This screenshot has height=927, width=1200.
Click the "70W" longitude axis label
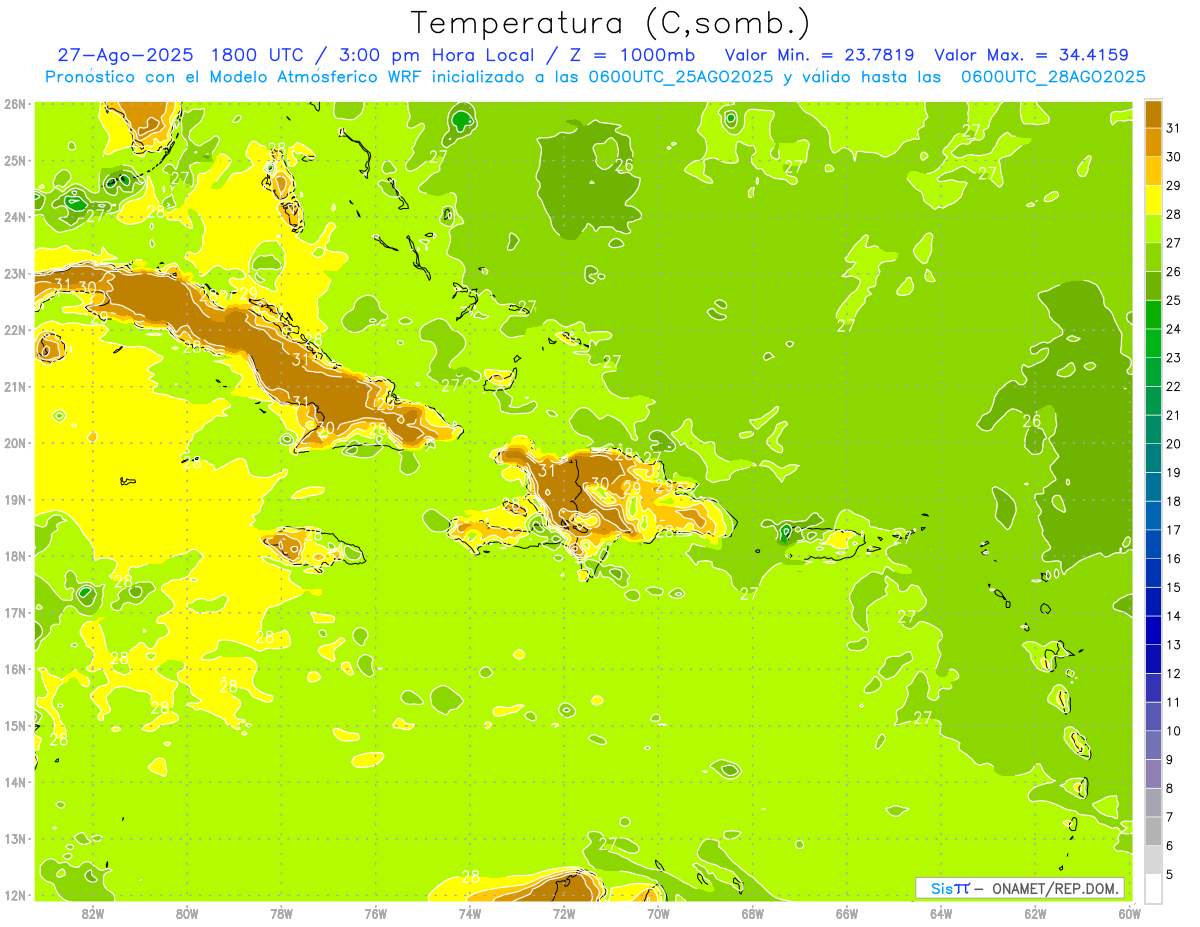tap(658, 913)
